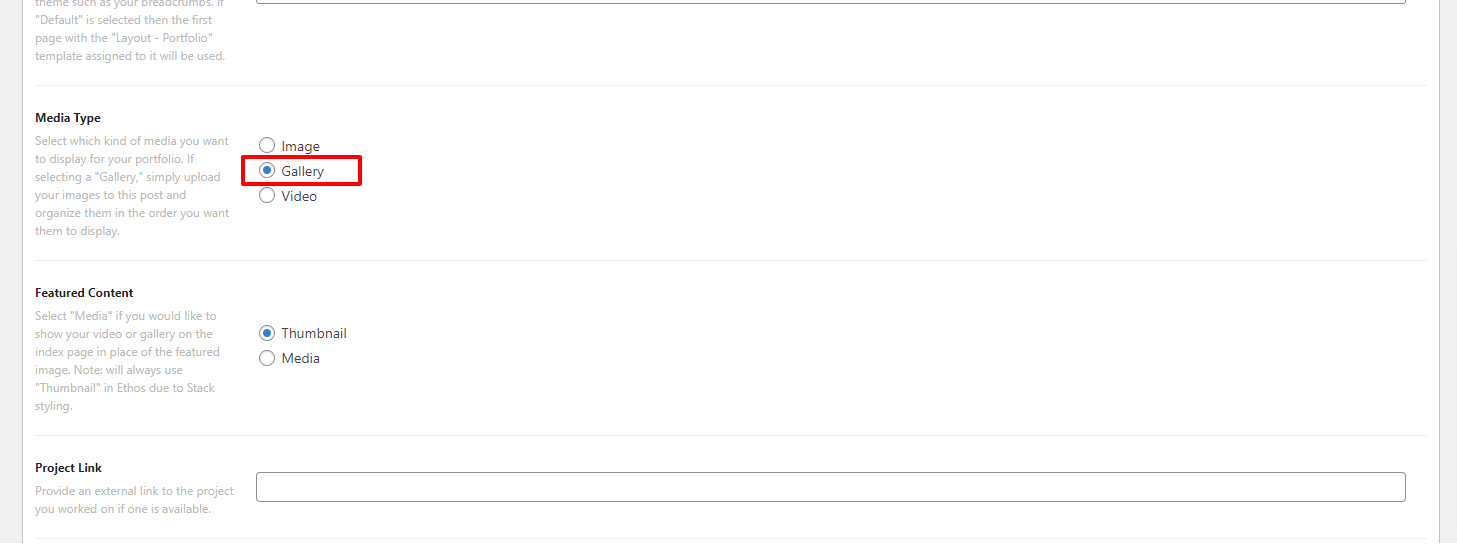
Task: Click the "Media Type" section heading
Action: click(x=68, y=118)
